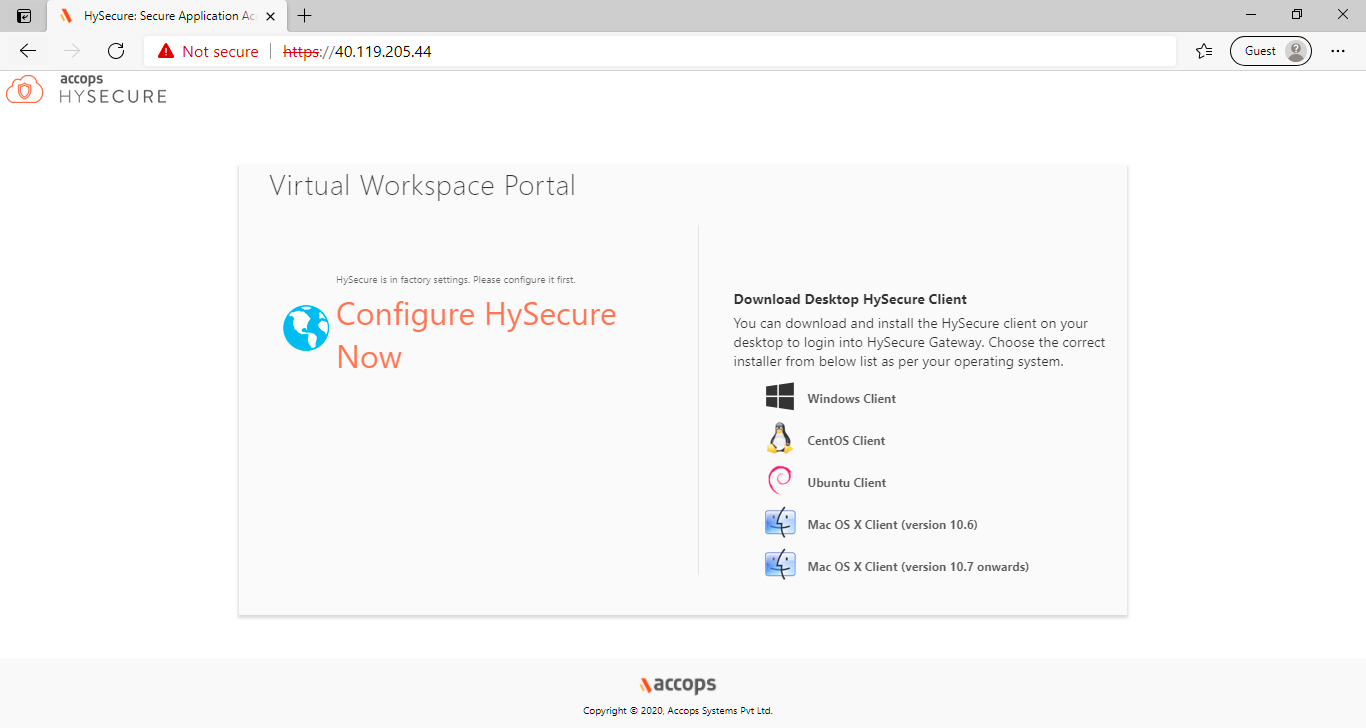Image resolution: width=1366 pixels, height=728 pixels.
Task: Open the Configure HySecure Now link
Action: pos(476,335)
